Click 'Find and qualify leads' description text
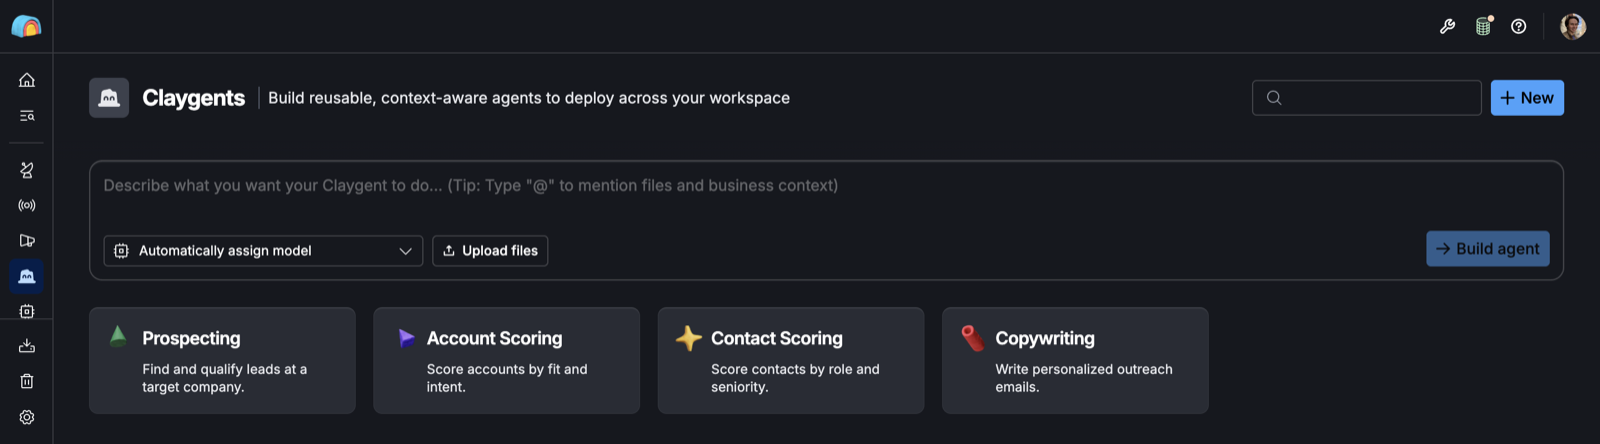This screenshot has width=1600, height=444. coord(225,378)
